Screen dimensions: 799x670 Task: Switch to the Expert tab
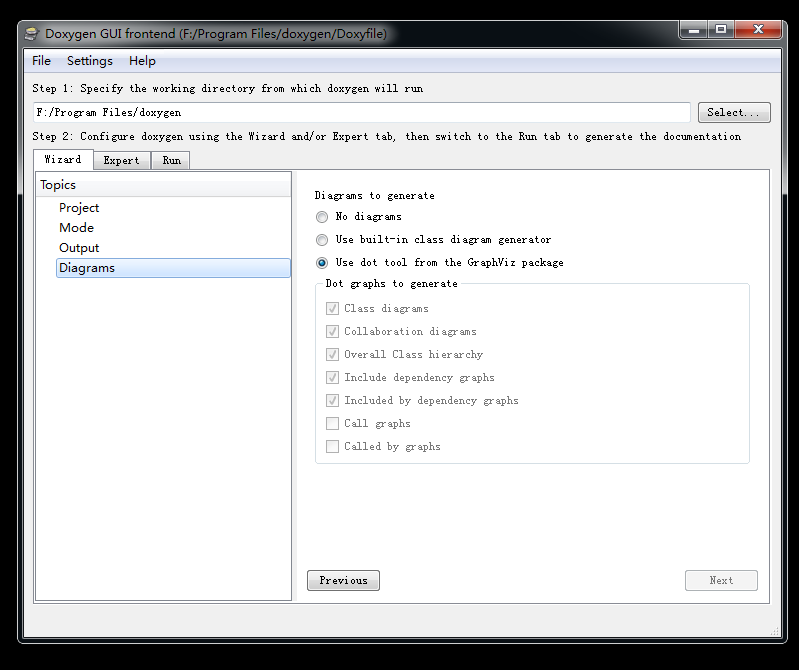pos(122,160)
